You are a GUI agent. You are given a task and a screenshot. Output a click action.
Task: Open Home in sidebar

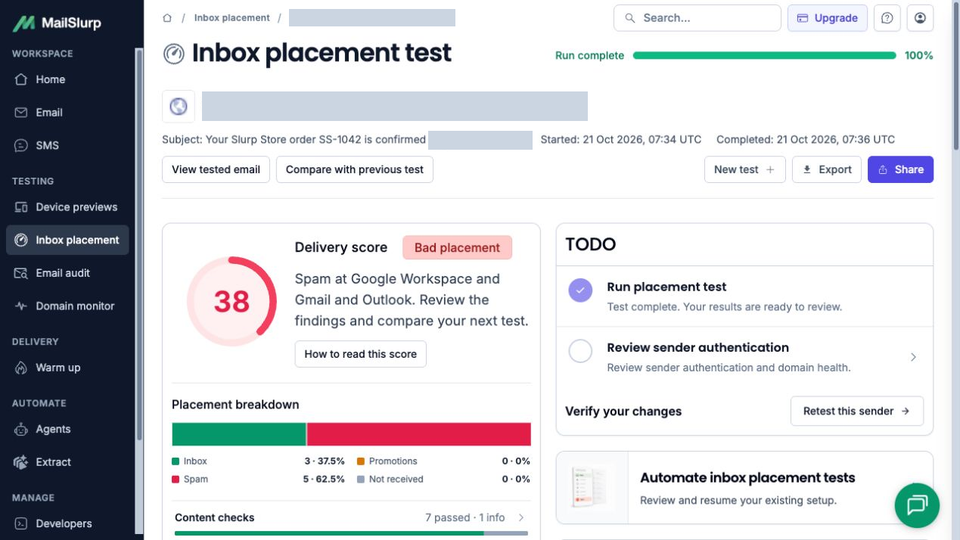point(67,80)
